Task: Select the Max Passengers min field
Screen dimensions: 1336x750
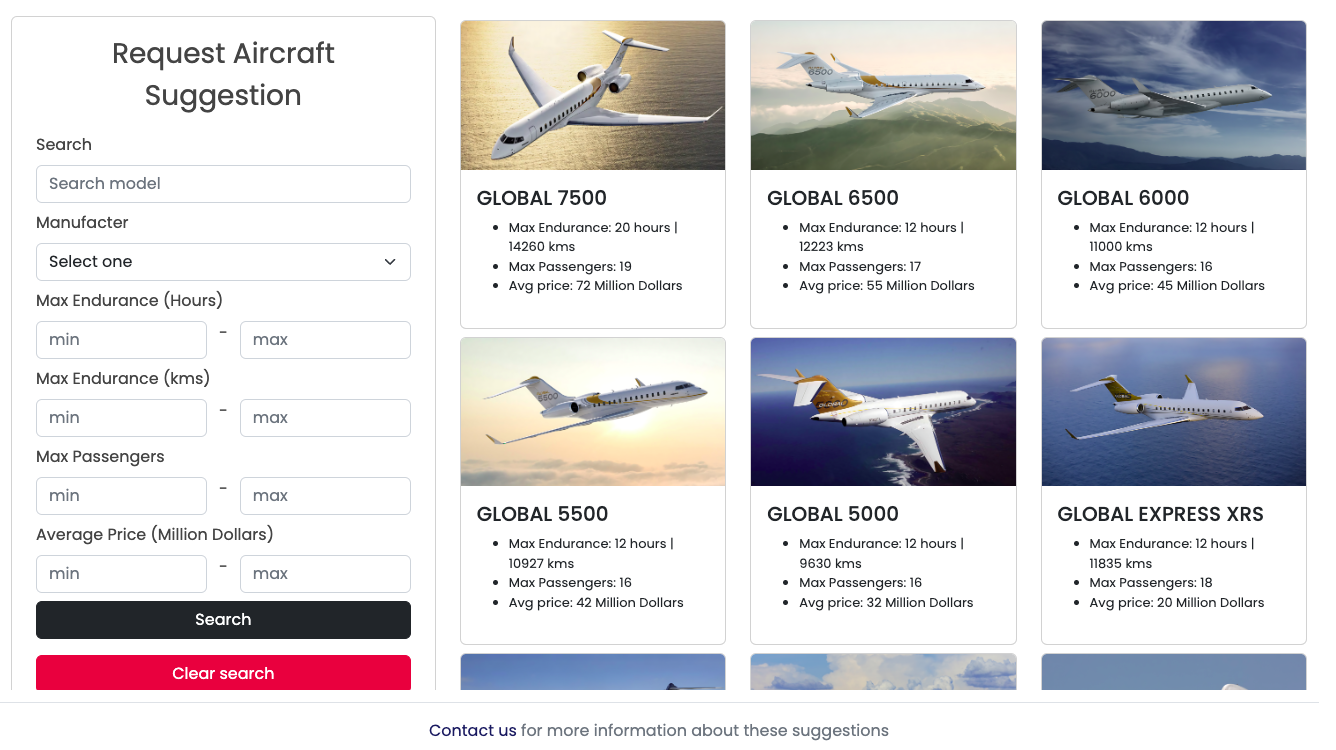Action: coord(121,496)
